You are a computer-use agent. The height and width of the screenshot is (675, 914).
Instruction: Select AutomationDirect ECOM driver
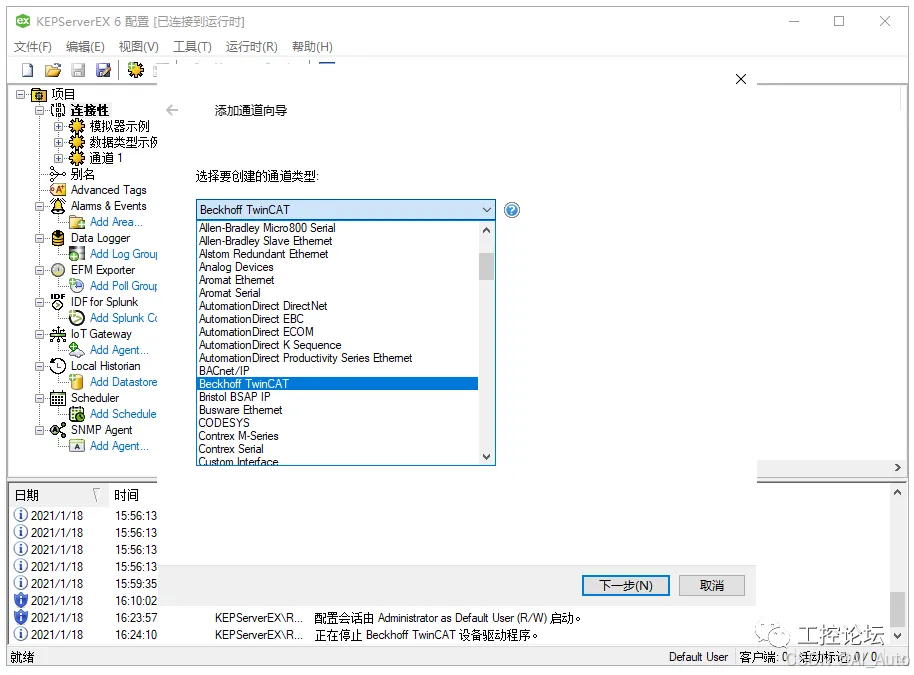coord(338,332)
